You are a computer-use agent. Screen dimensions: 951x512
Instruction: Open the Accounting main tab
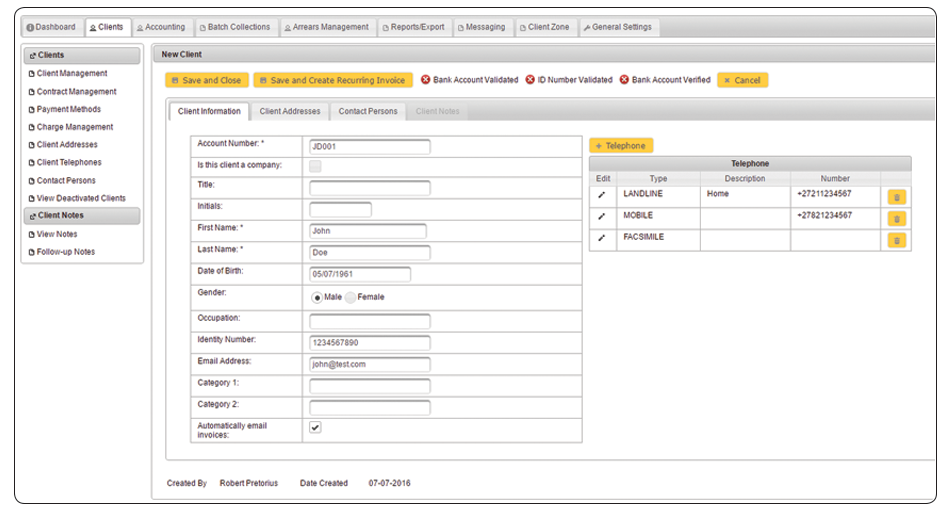[159, 27]
